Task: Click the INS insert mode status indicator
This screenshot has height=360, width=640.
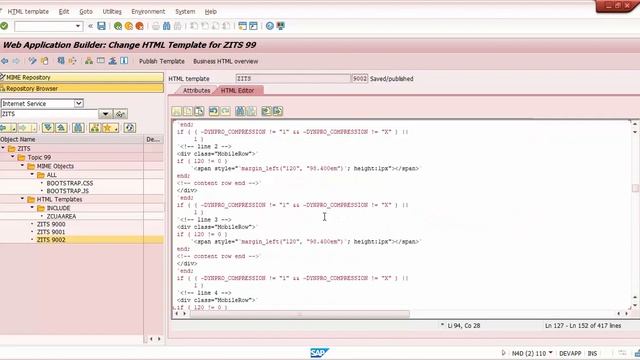Action: 592,353
